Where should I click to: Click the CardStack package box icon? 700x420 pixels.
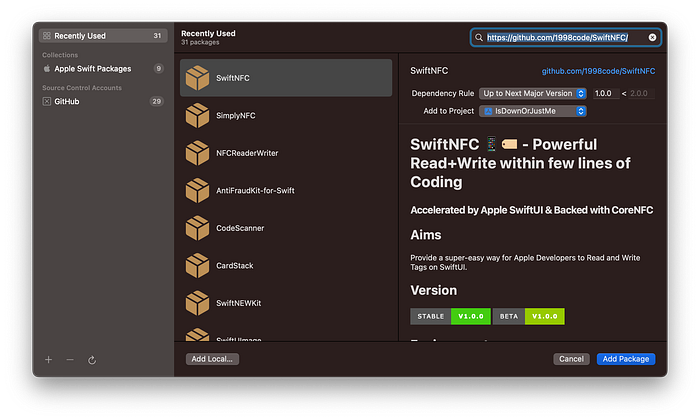coord(197,265)
